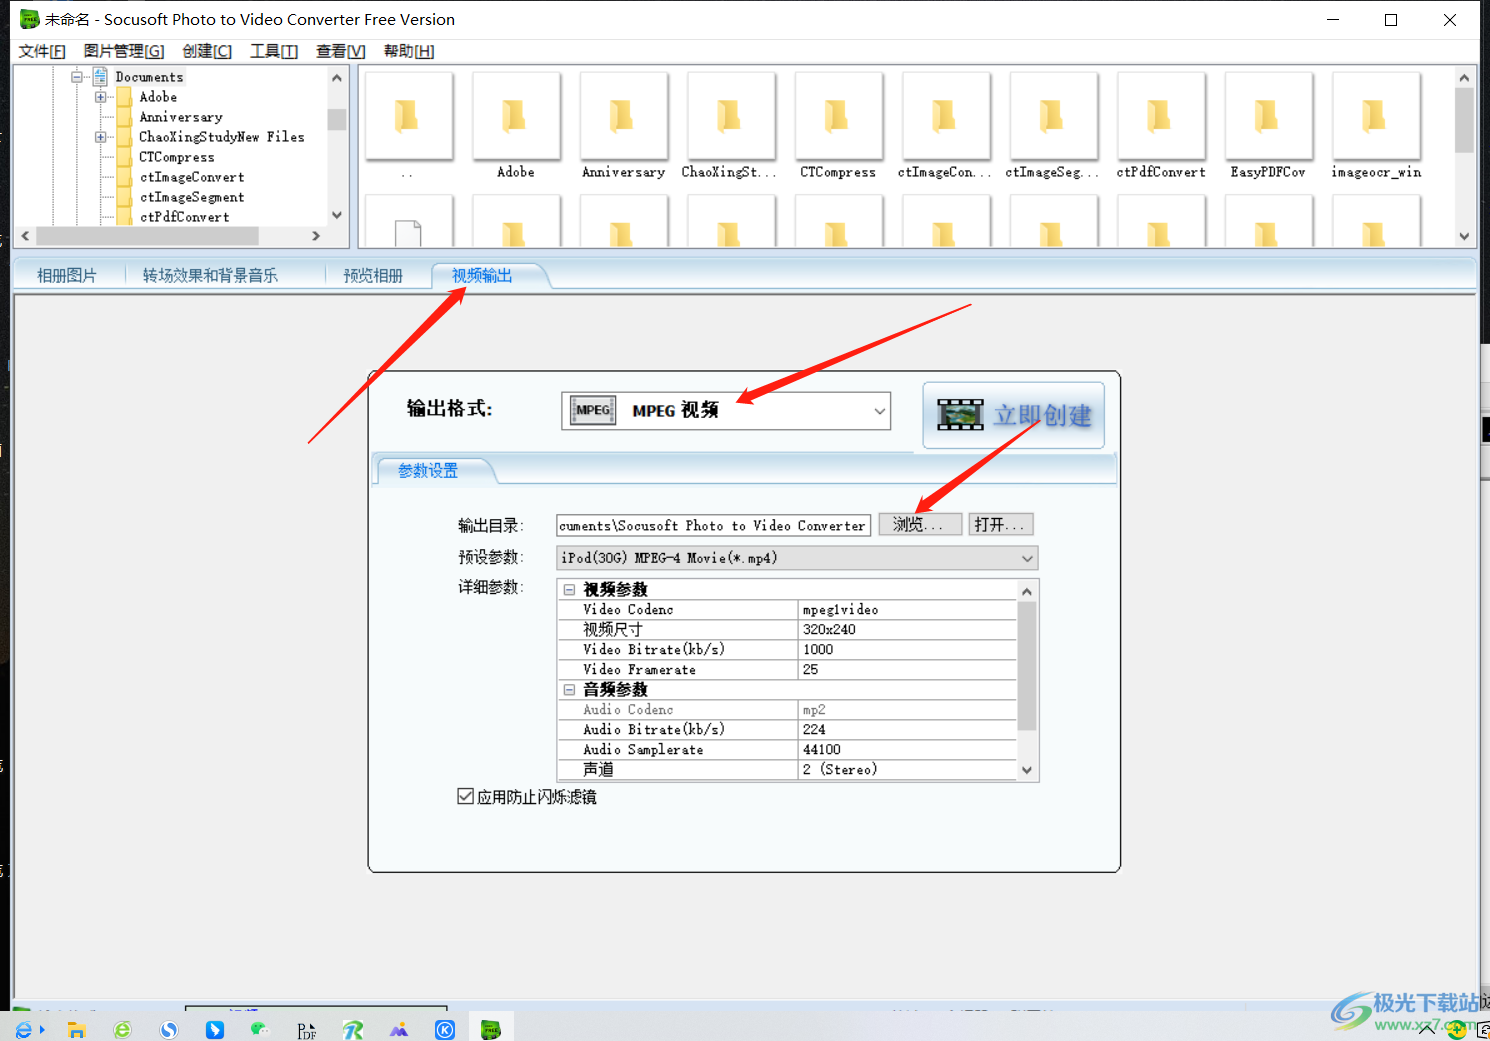Click the 打开... open folder button
Image resolution: width=1490 pixels, height=1041 pixels.
tap(1000, 525)
